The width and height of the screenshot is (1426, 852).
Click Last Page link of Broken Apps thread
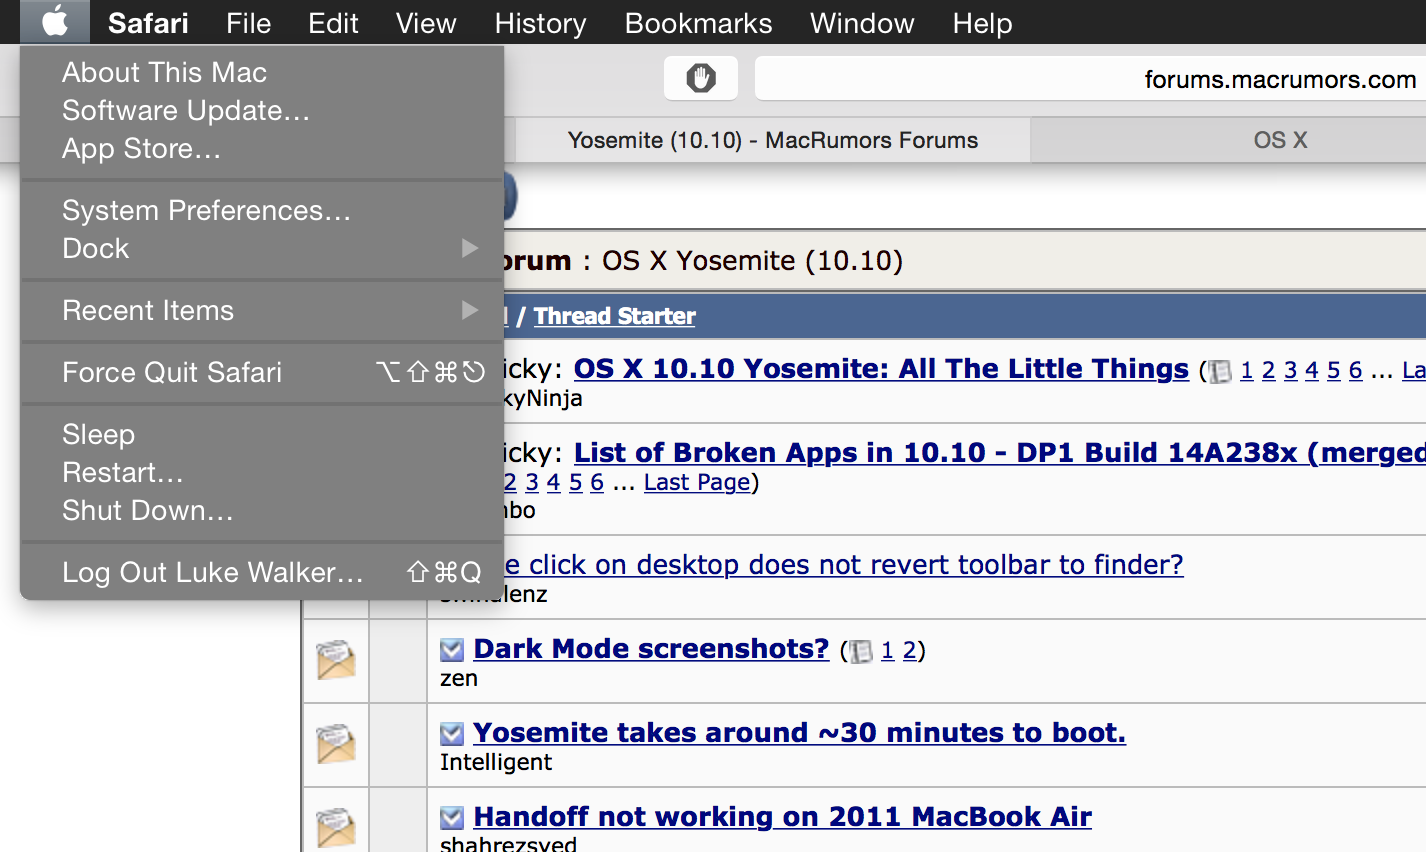pyautogui.click(x=697, y=483)
